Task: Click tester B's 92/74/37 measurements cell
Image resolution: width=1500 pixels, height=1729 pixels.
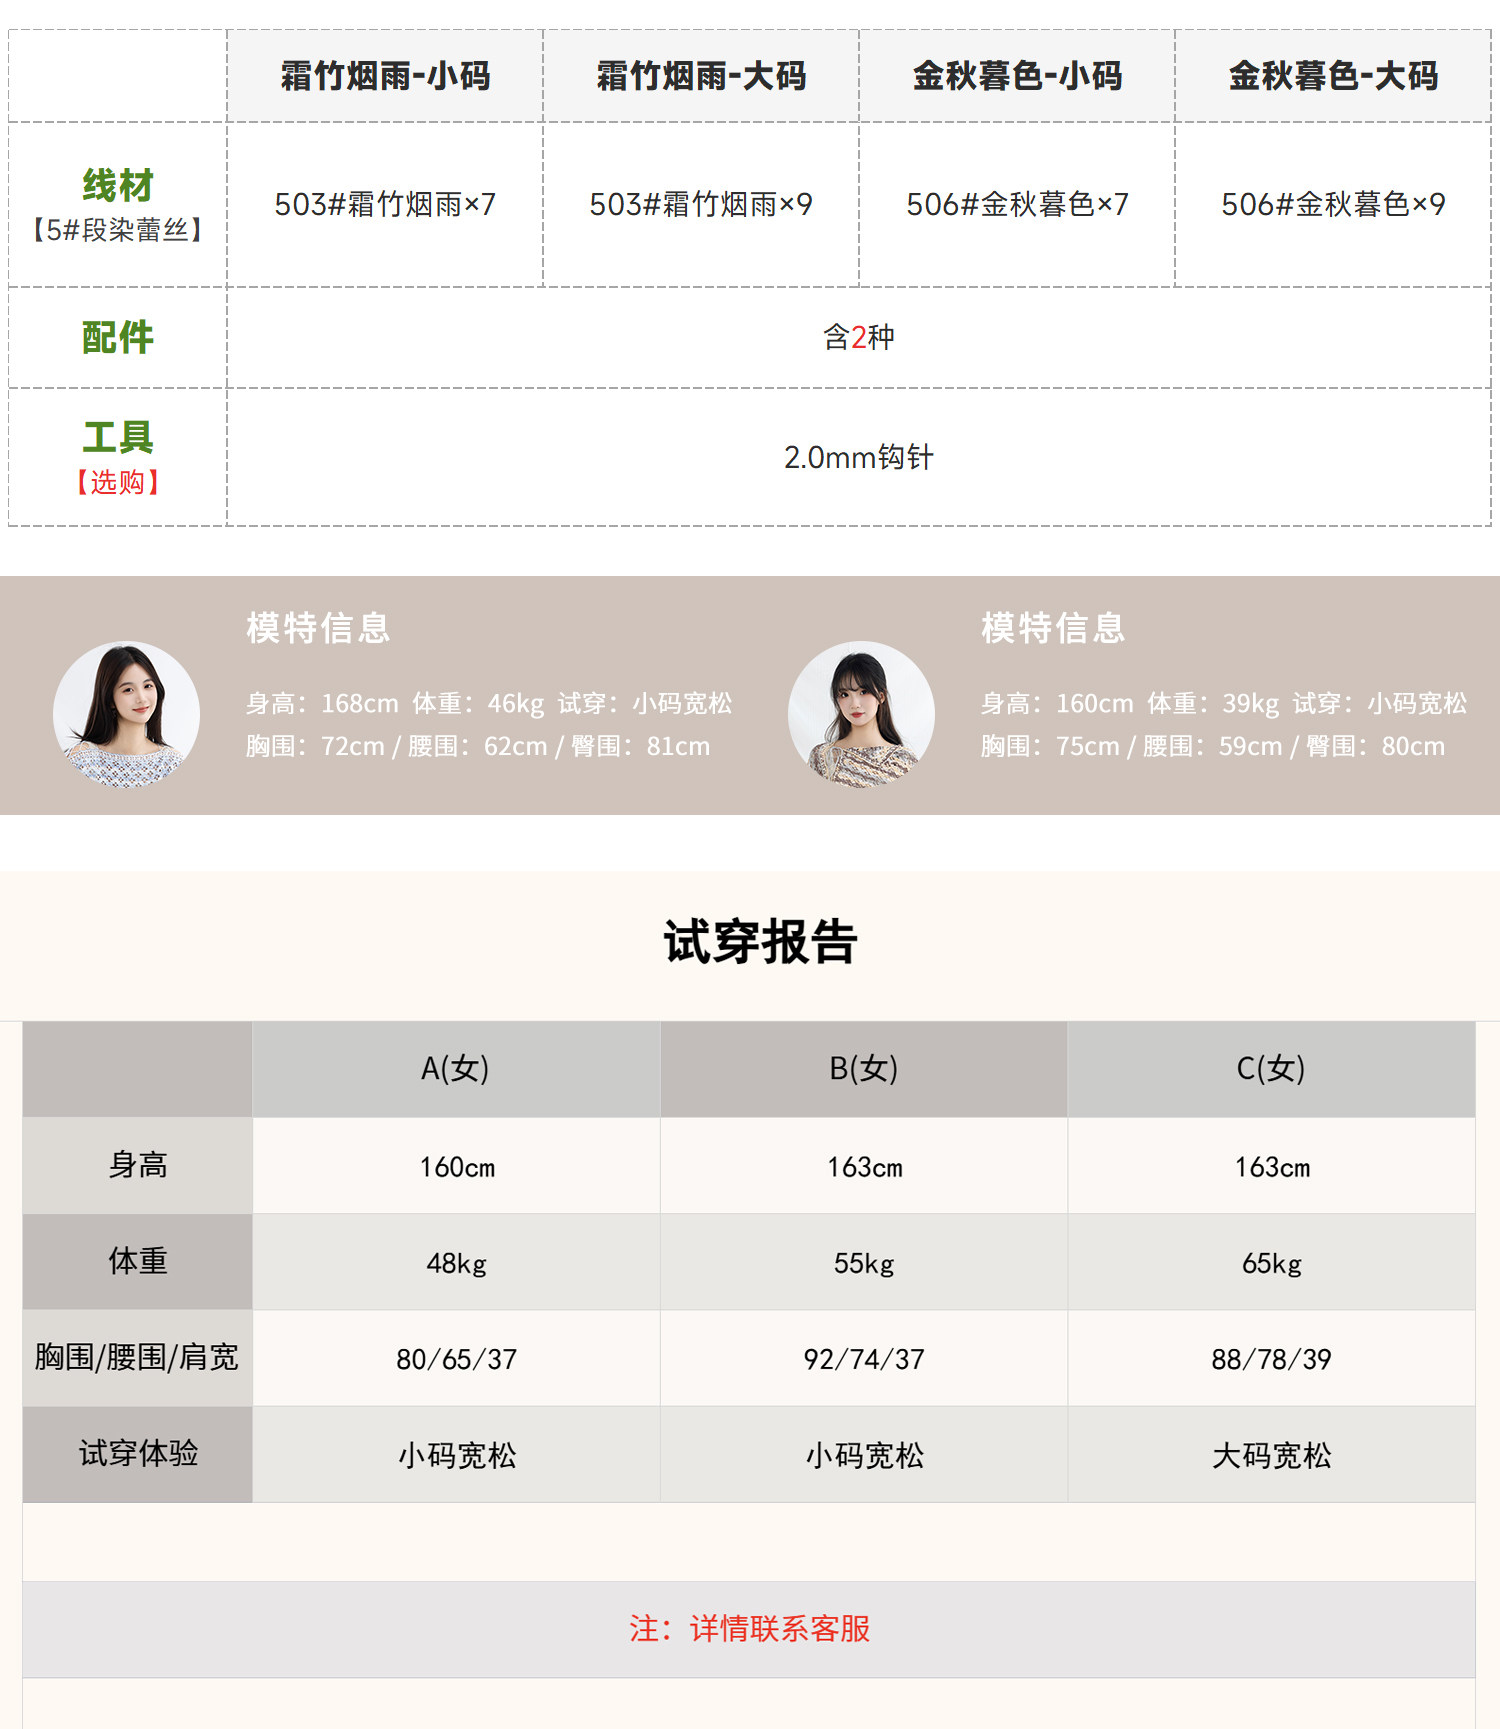Action: point(863,1359)
